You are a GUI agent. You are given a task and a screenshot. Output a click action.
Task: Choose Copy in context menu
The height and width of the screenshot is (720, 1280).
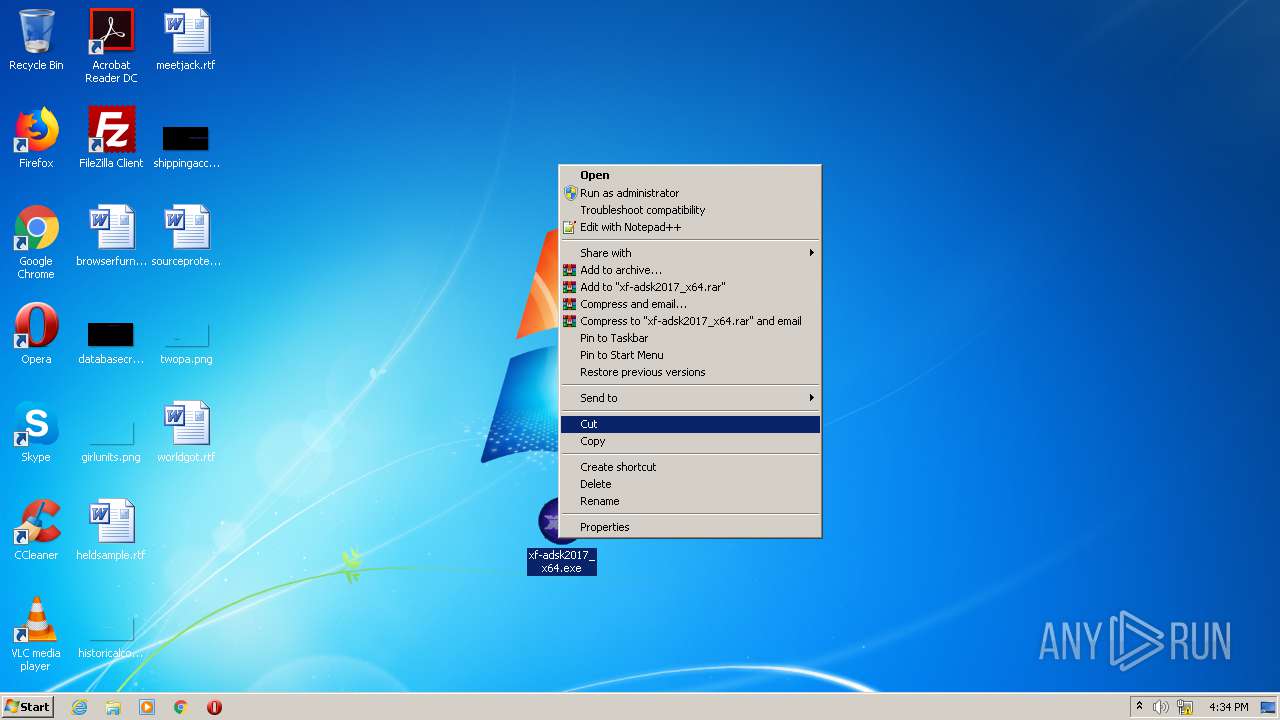(x=690, y=441)
